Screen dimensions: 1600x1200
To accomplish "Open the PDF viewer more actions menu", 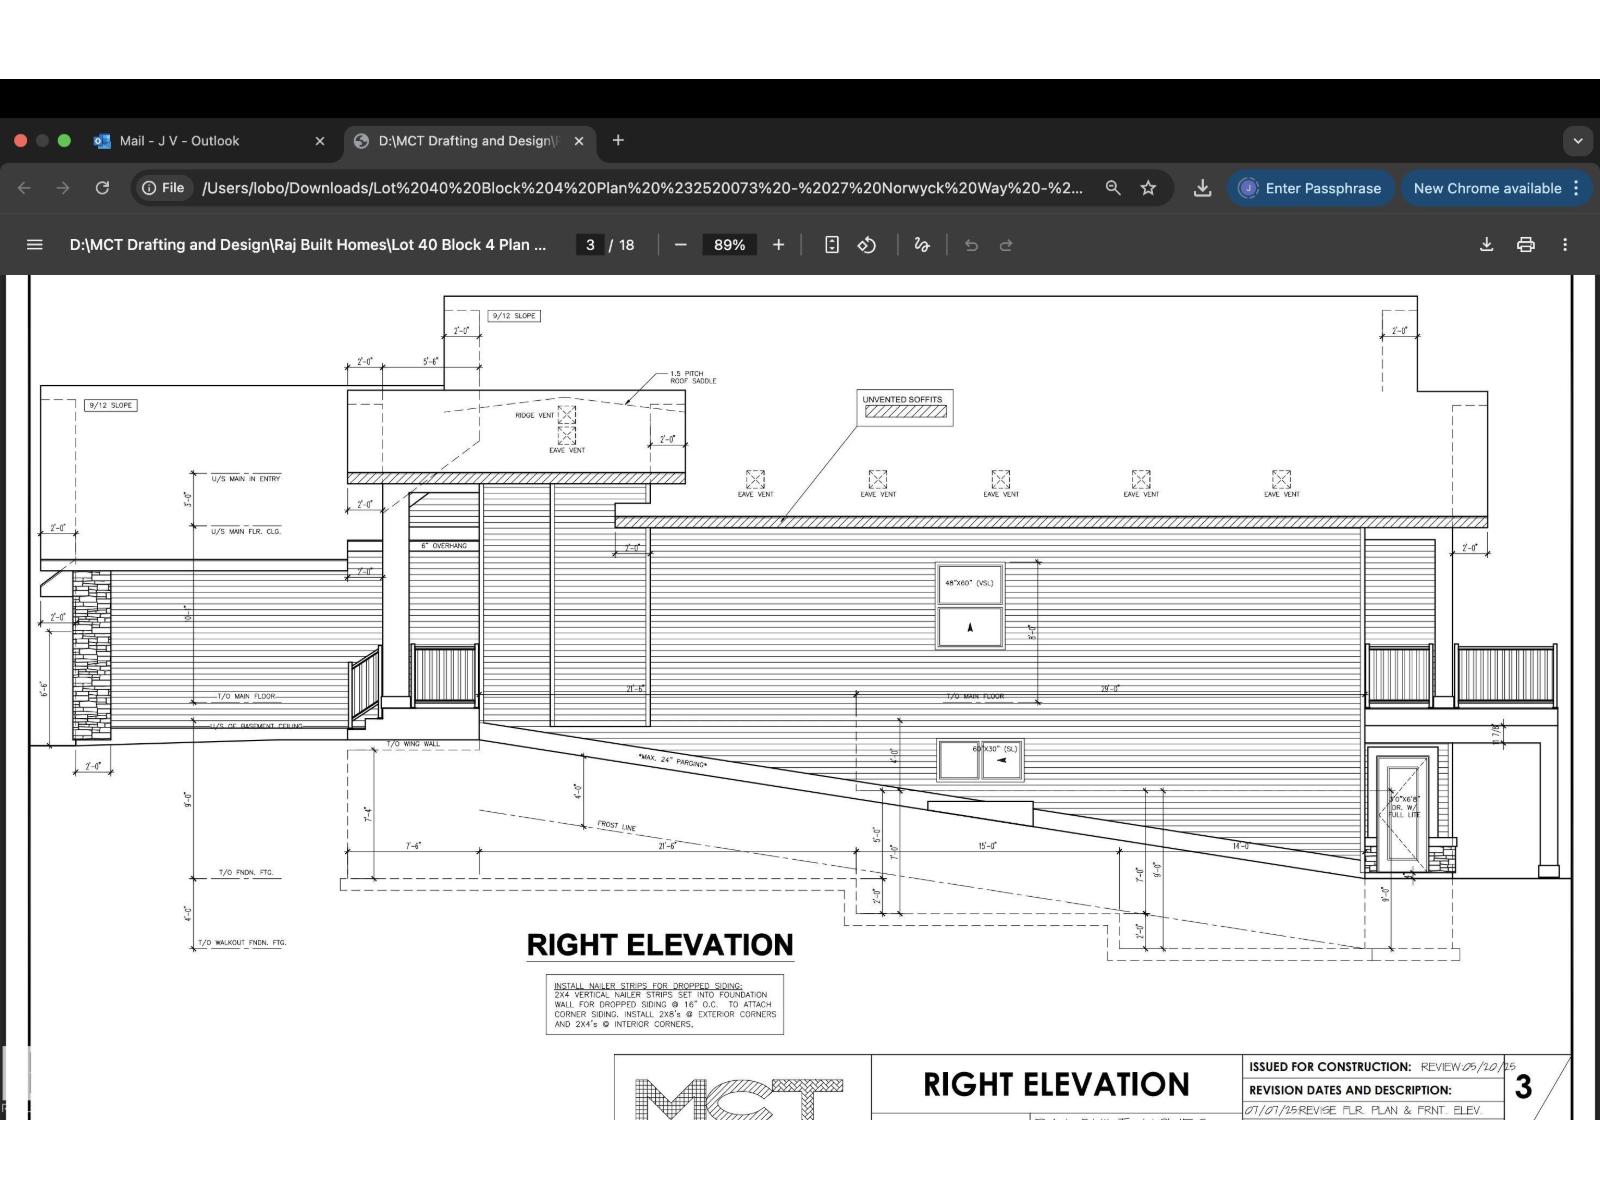I will (x=1565, y=245).
